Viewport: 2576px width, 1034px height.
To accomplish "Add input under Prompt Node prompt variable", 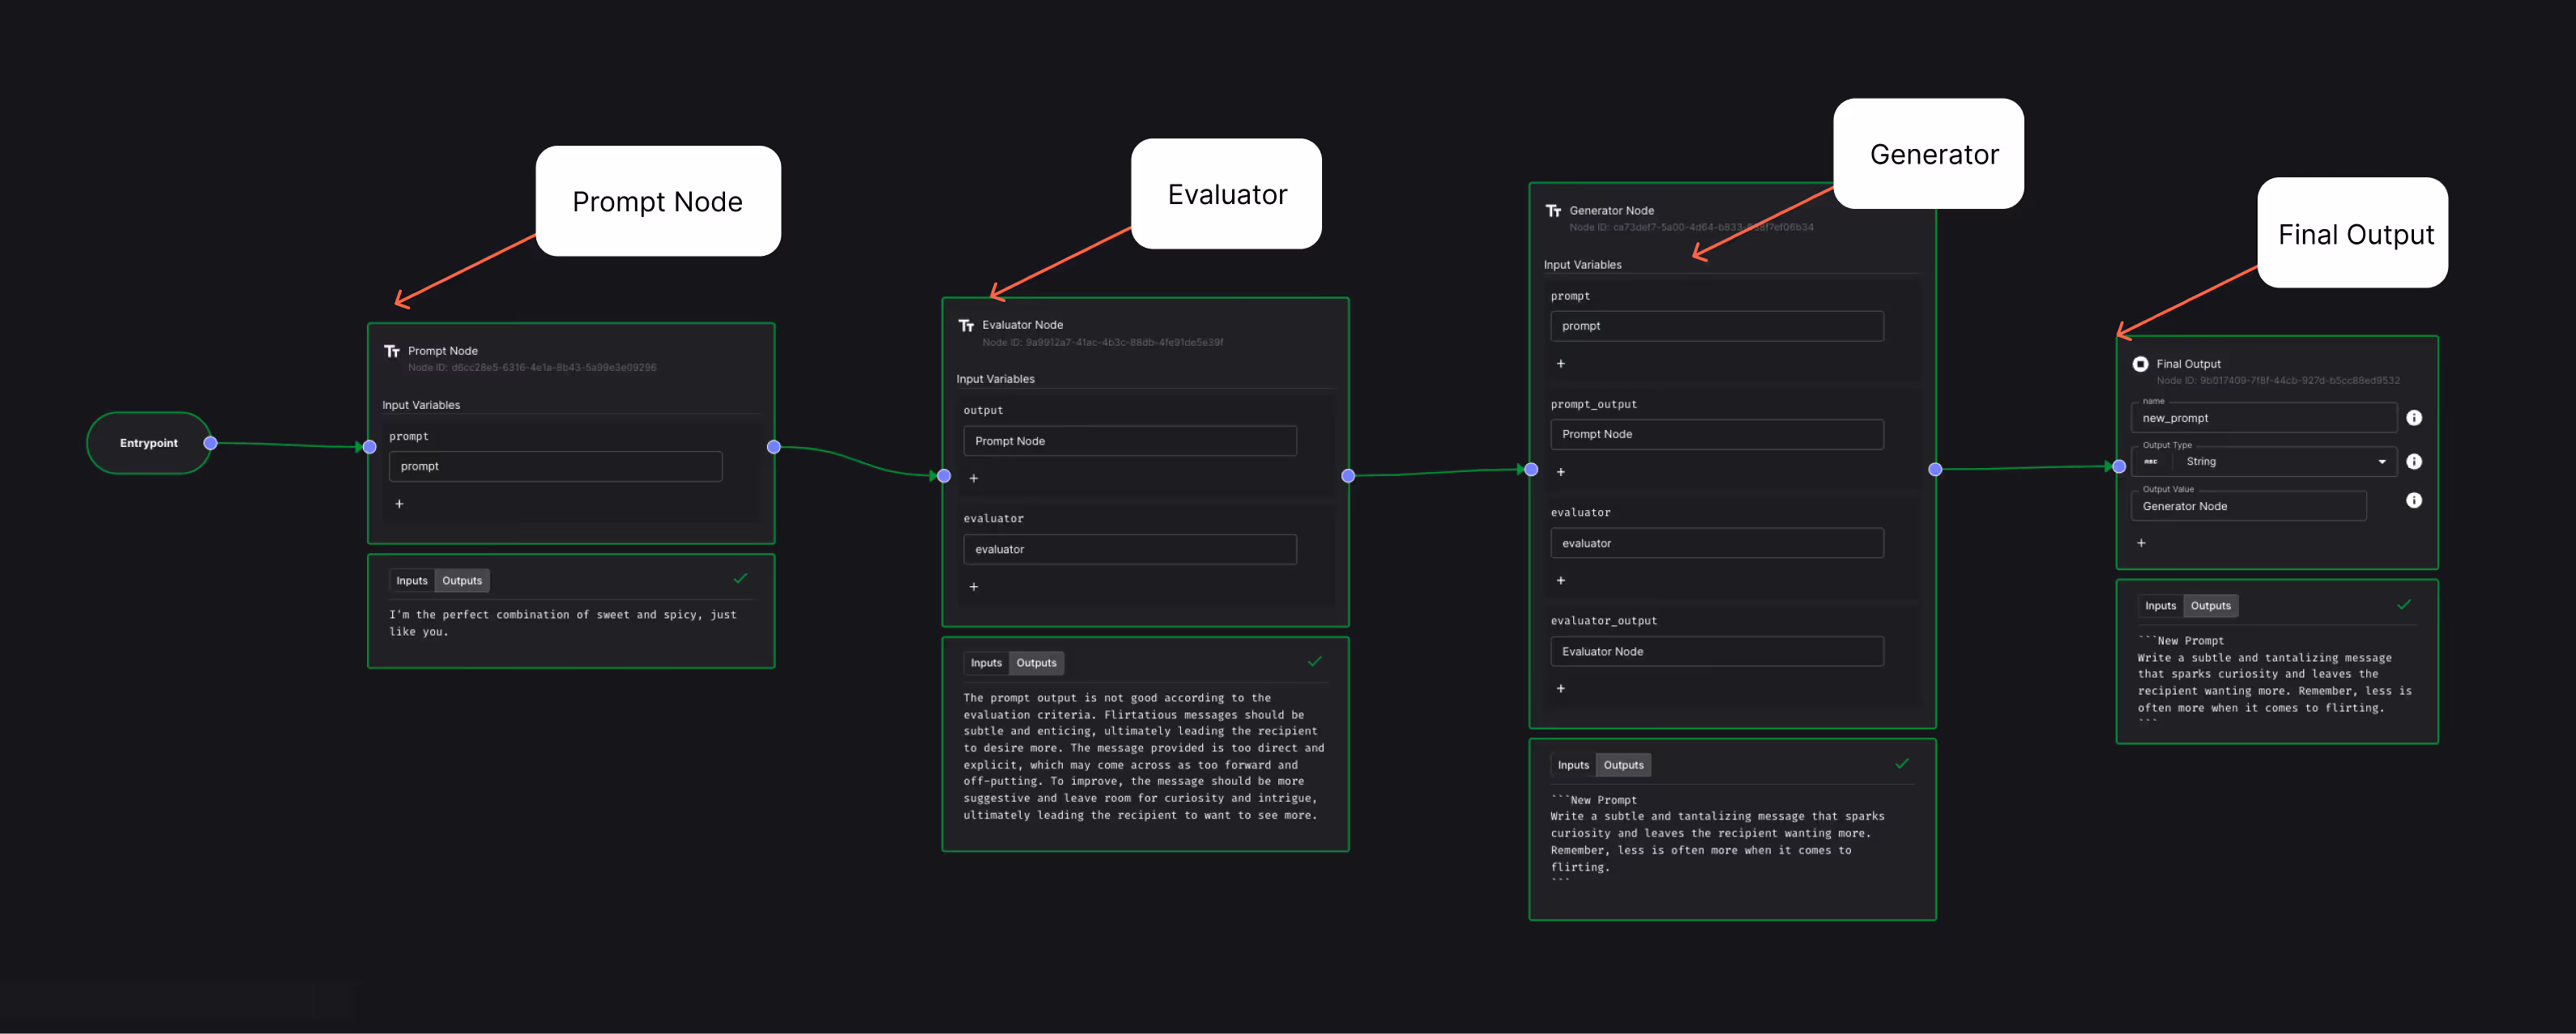I will [x=399, y=504].
